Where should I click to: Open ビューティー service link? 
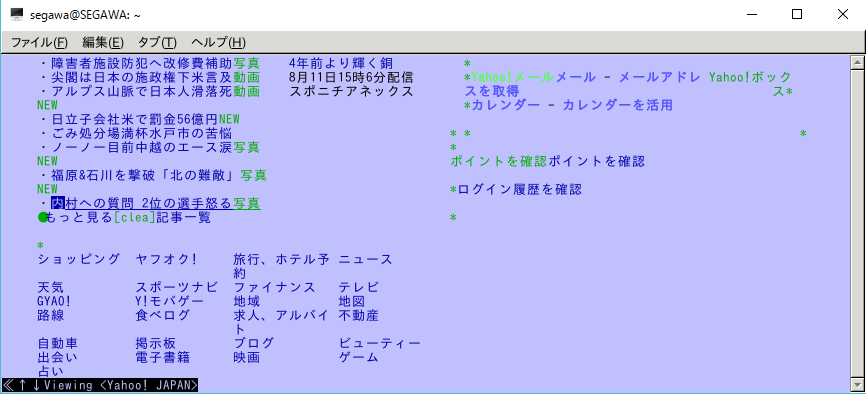[x=379, y=343]
